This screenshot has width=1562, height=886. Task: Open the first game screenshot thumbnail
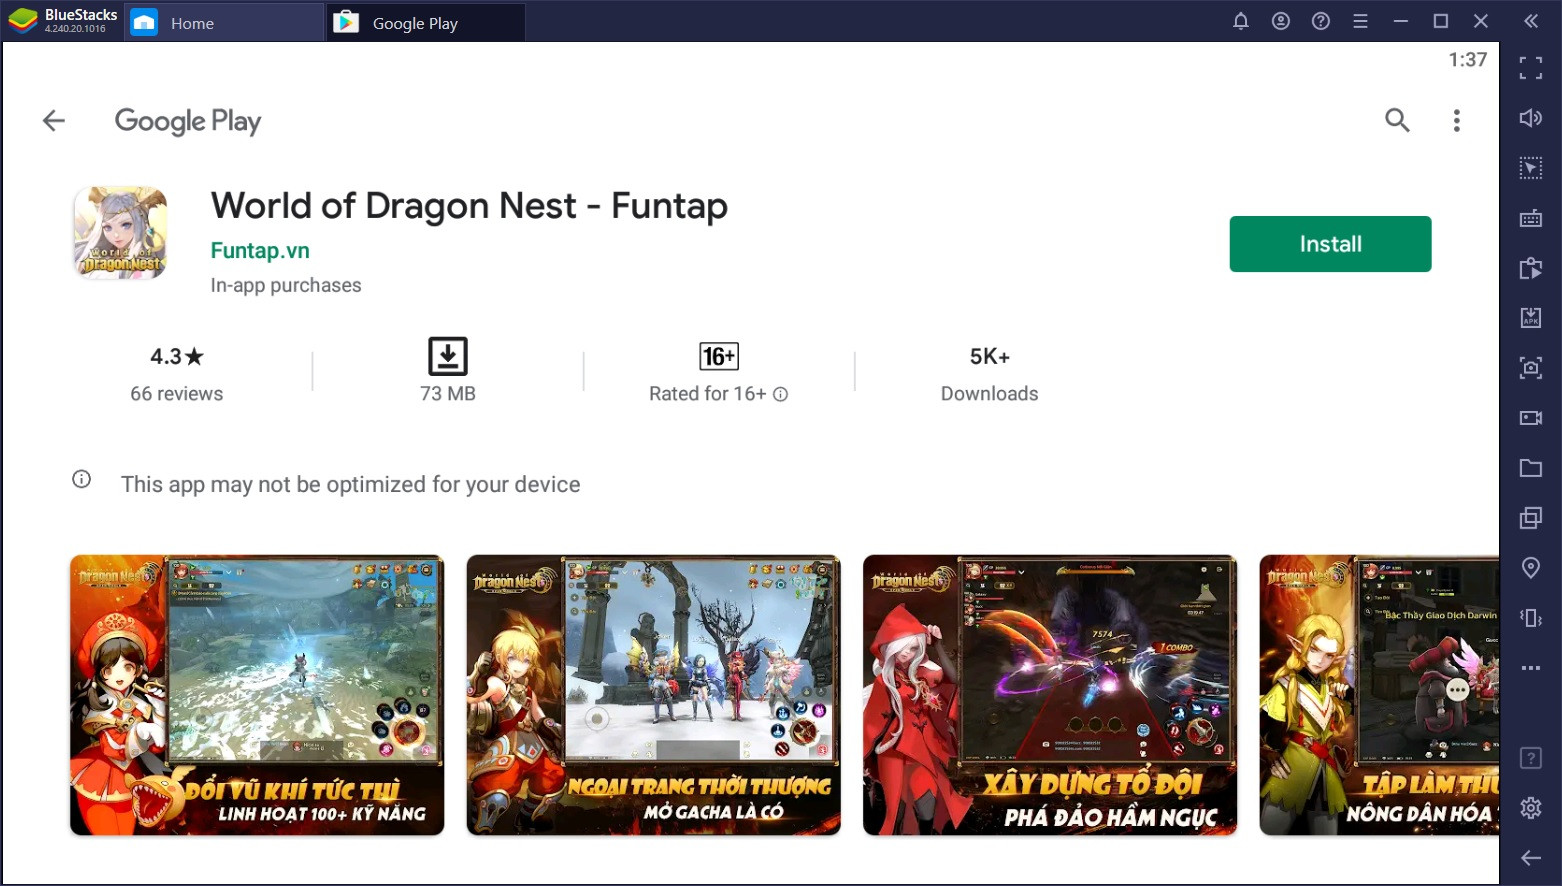point(257,695)
